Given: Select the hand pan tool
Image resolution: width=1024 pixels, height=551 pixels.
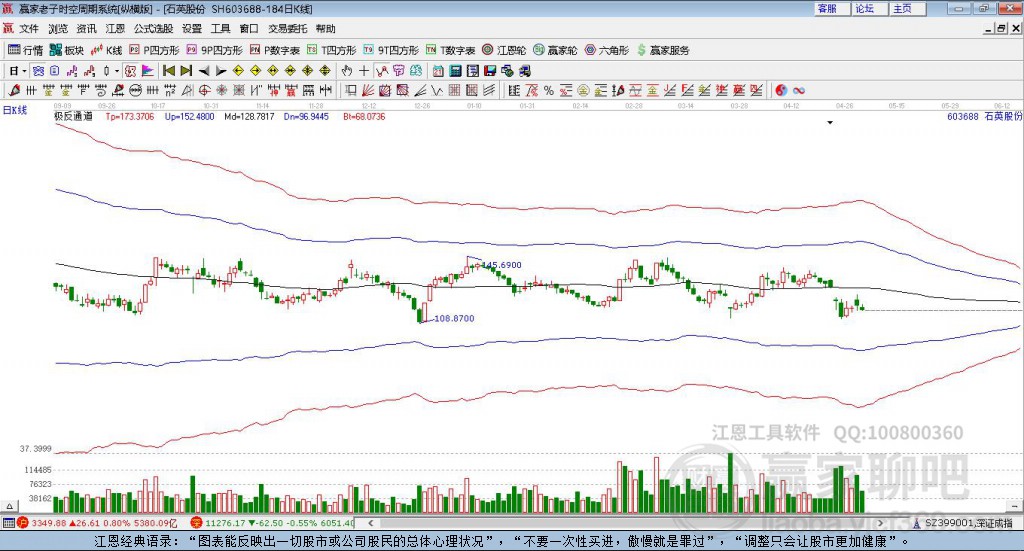Looking at the screenshot, I should 347,71.
